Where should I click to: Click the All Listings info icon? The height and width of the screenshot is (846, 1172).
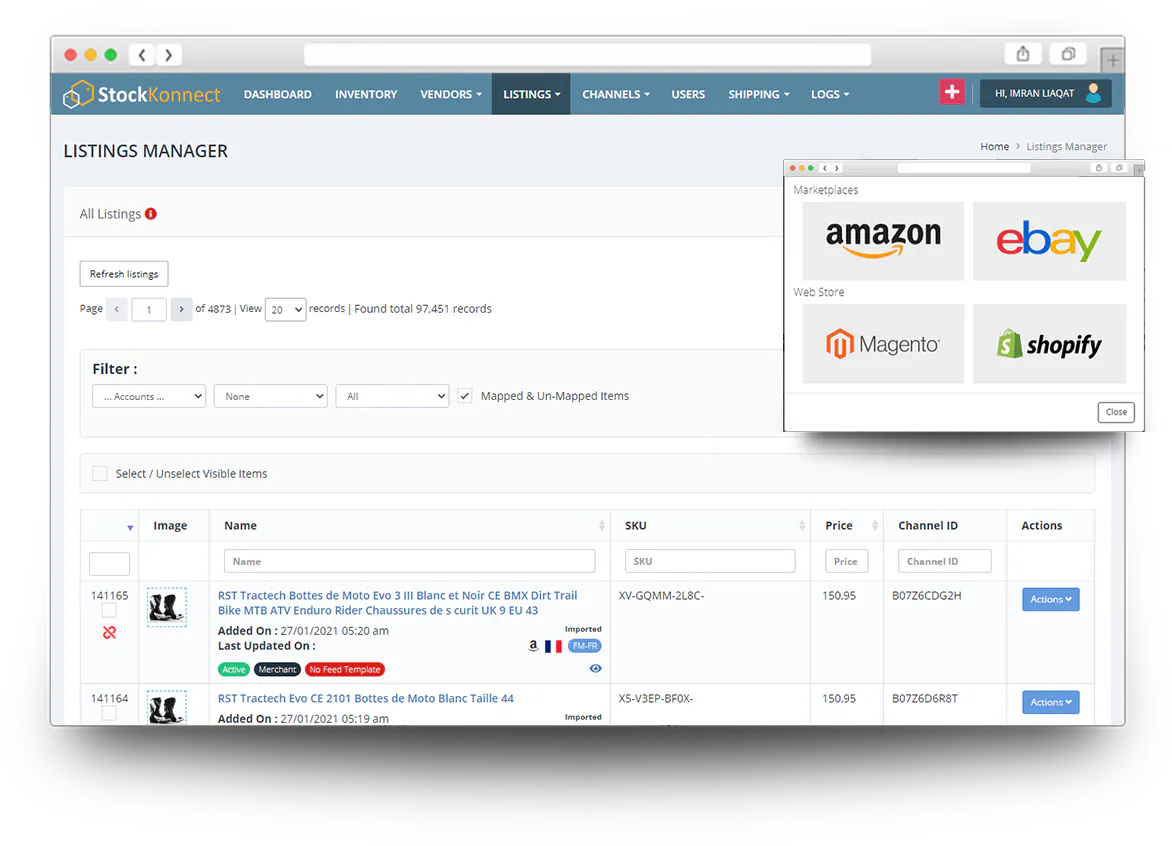(151, 214)
